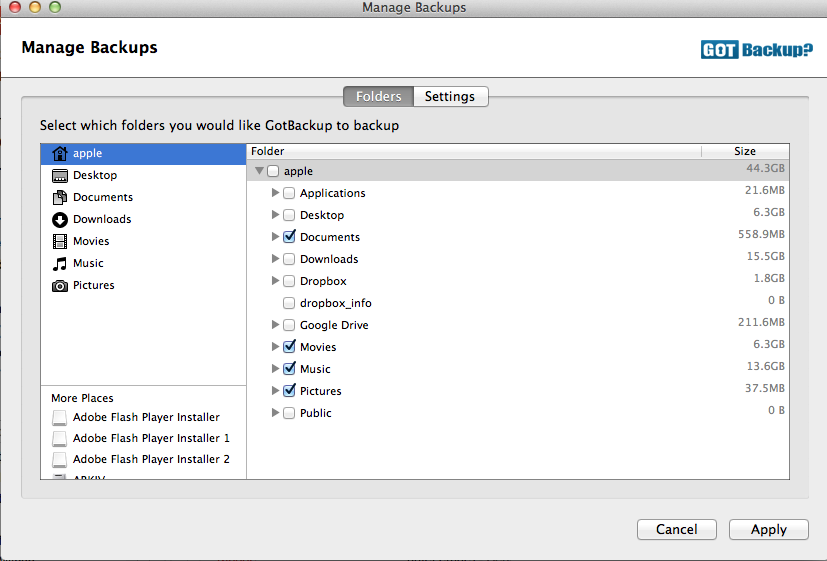
Task: Tick the Google Drive checkbox
Action: point(289,325)
